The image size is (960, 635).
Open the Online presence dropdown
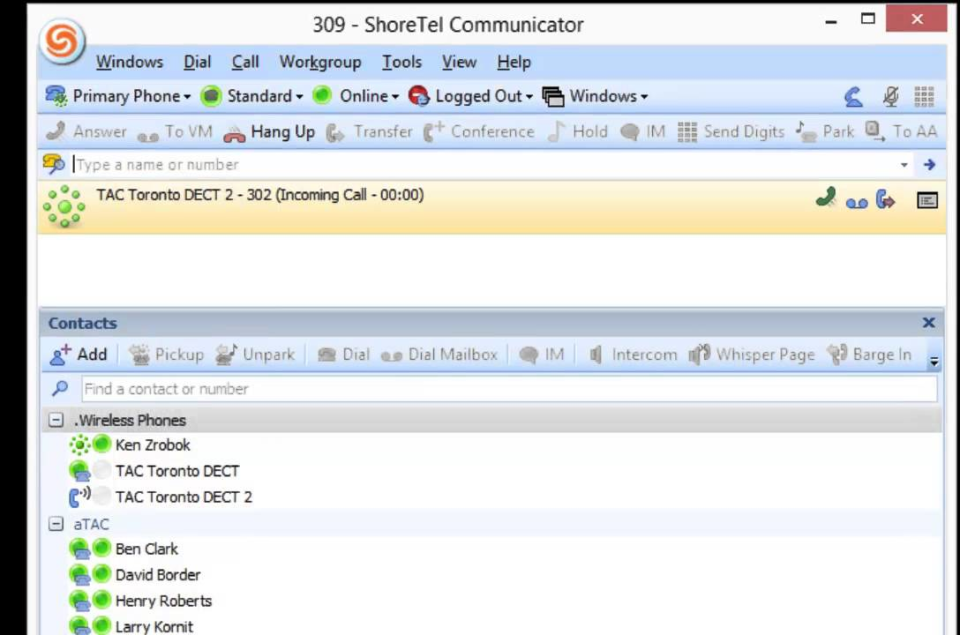tap(356, 96)
